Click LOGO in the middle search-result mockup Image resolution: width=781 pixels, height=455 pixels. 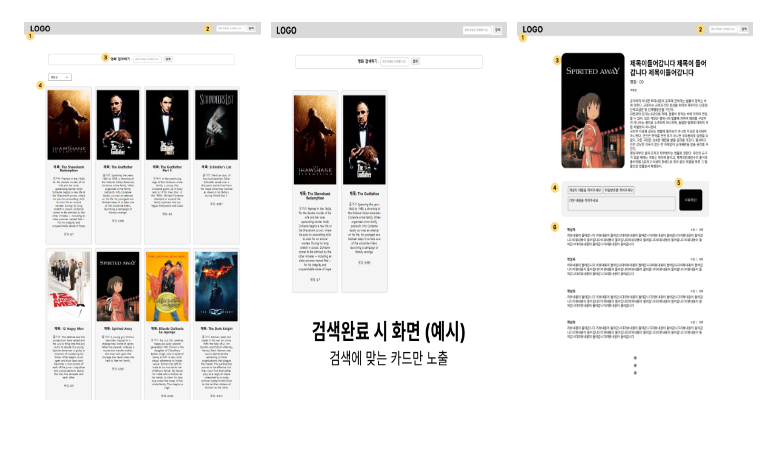pos(286,30)
